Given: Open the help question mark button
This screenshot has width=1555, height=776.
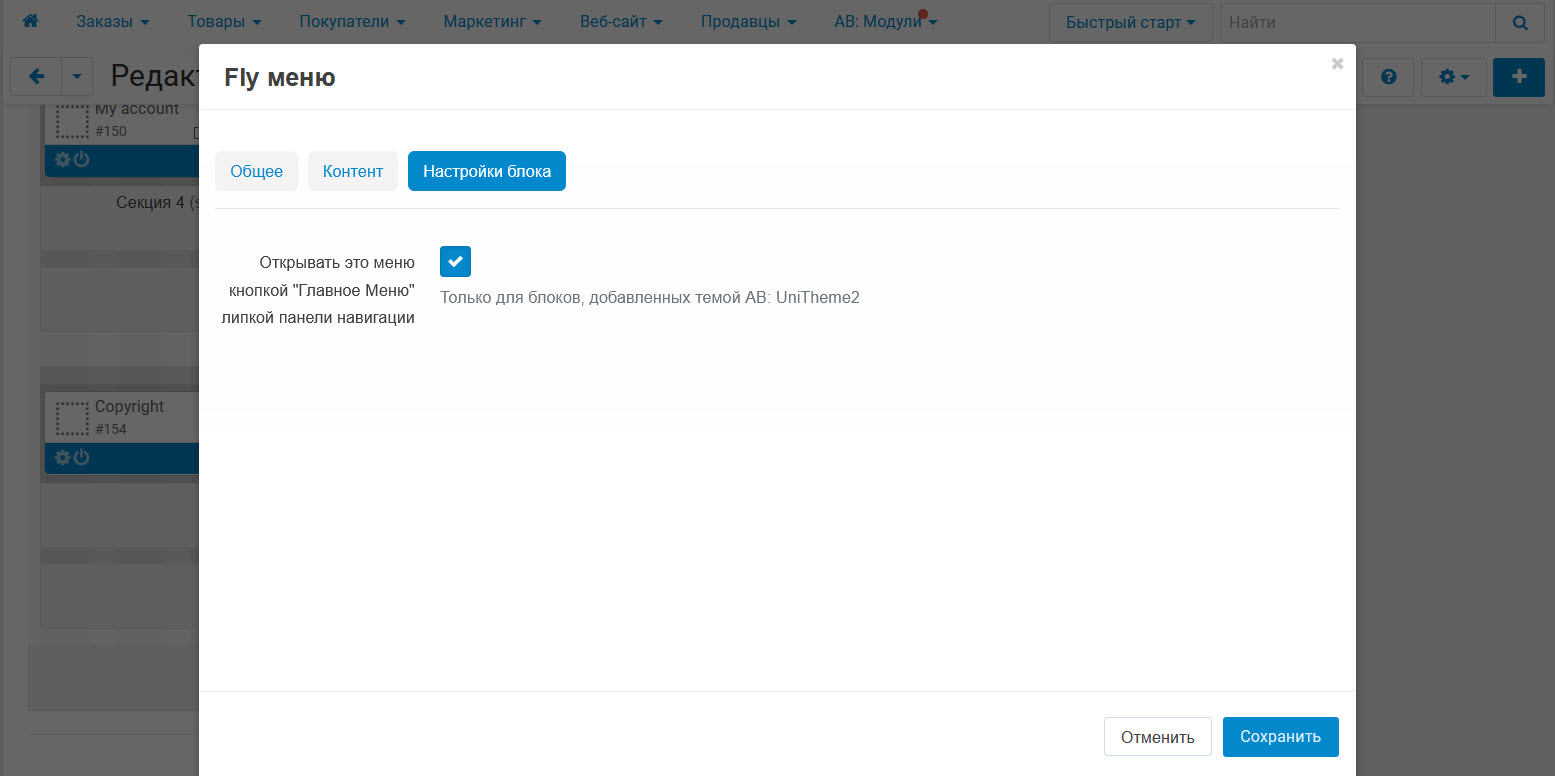Looking at the screenshot, I should point(1388,77).
